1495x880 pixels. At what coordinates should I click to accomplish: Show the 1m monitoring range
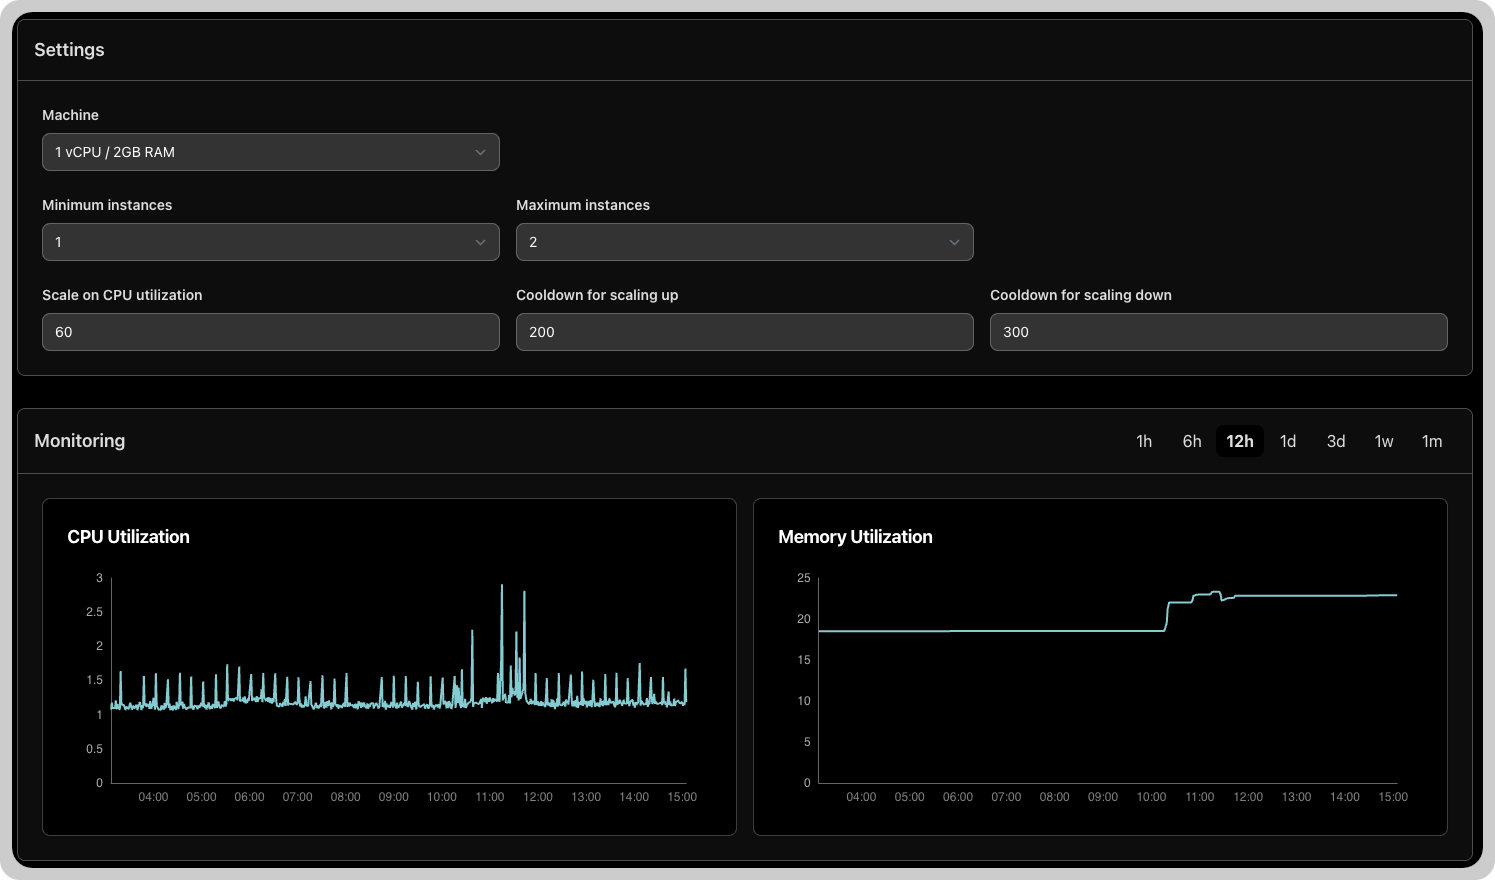(x=1432, y=441)
